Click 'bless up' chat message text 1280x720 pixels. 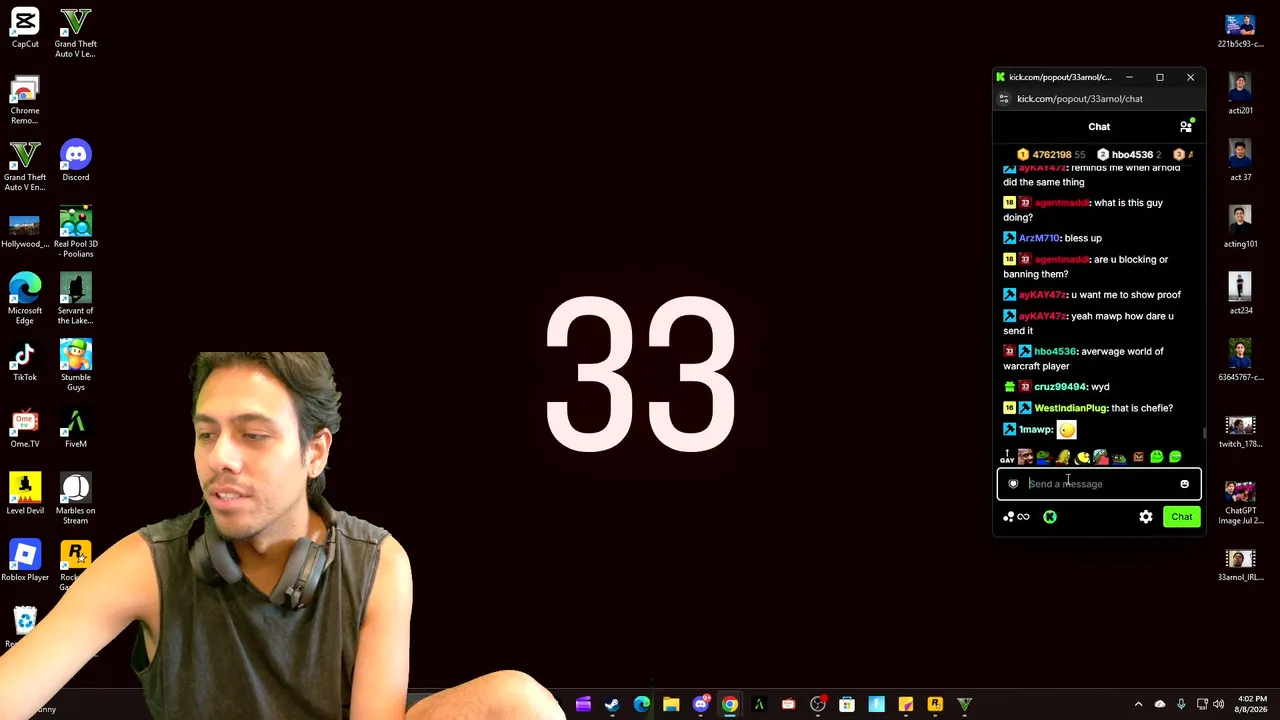(x=1083, y=238)
